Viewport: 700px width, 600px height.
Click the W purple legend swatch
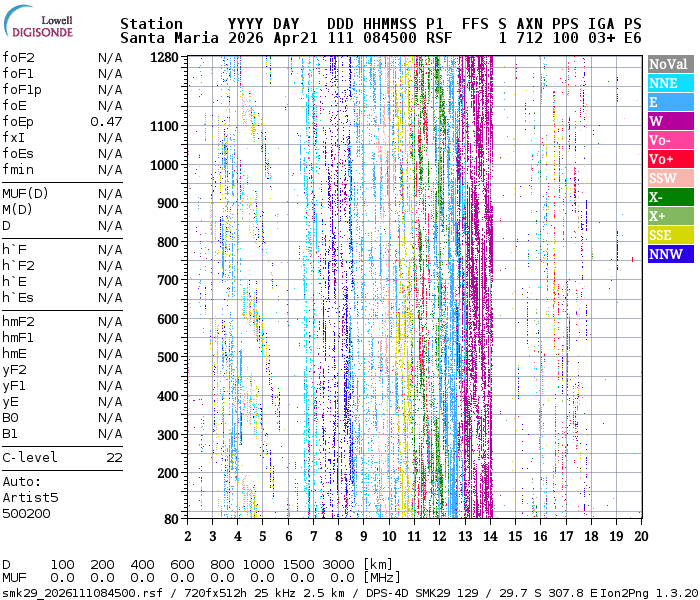(671, 121)
